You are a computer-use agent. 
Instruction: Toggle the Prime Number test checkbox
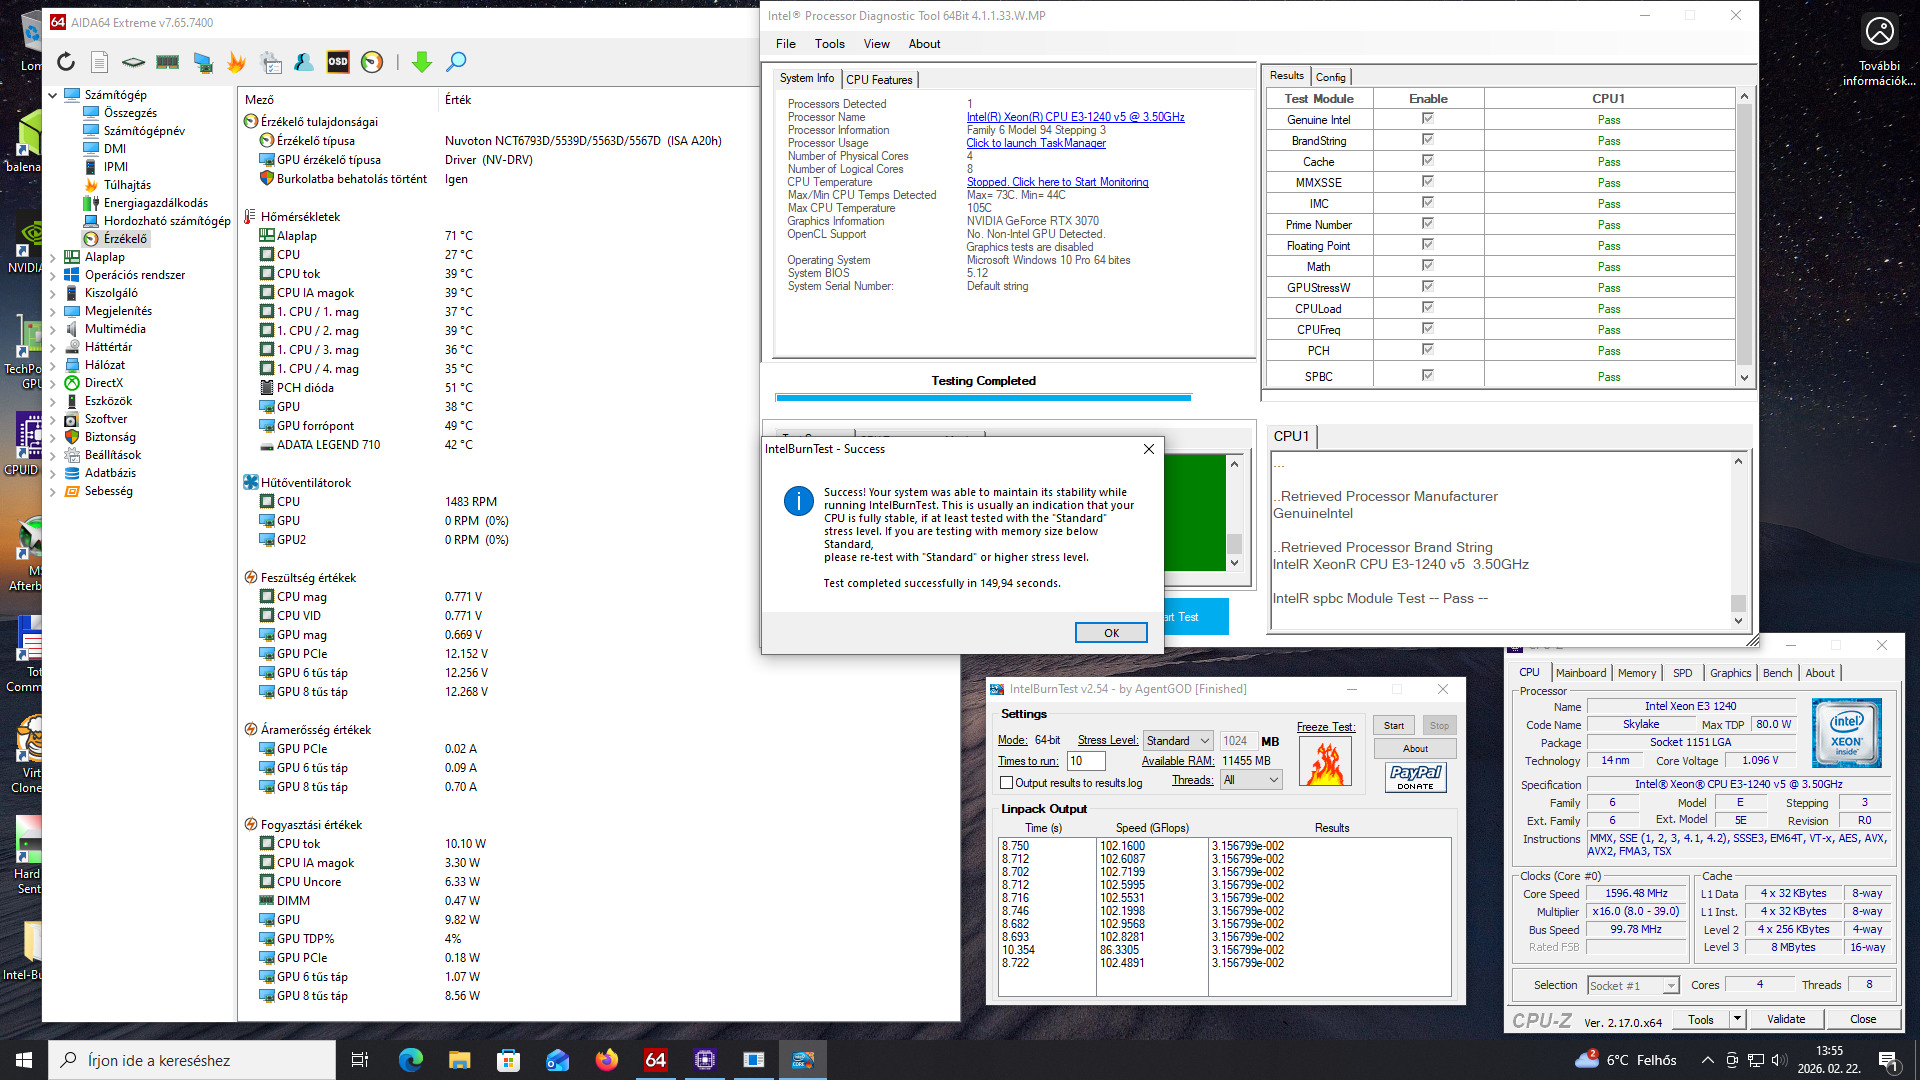[1427, 224]
